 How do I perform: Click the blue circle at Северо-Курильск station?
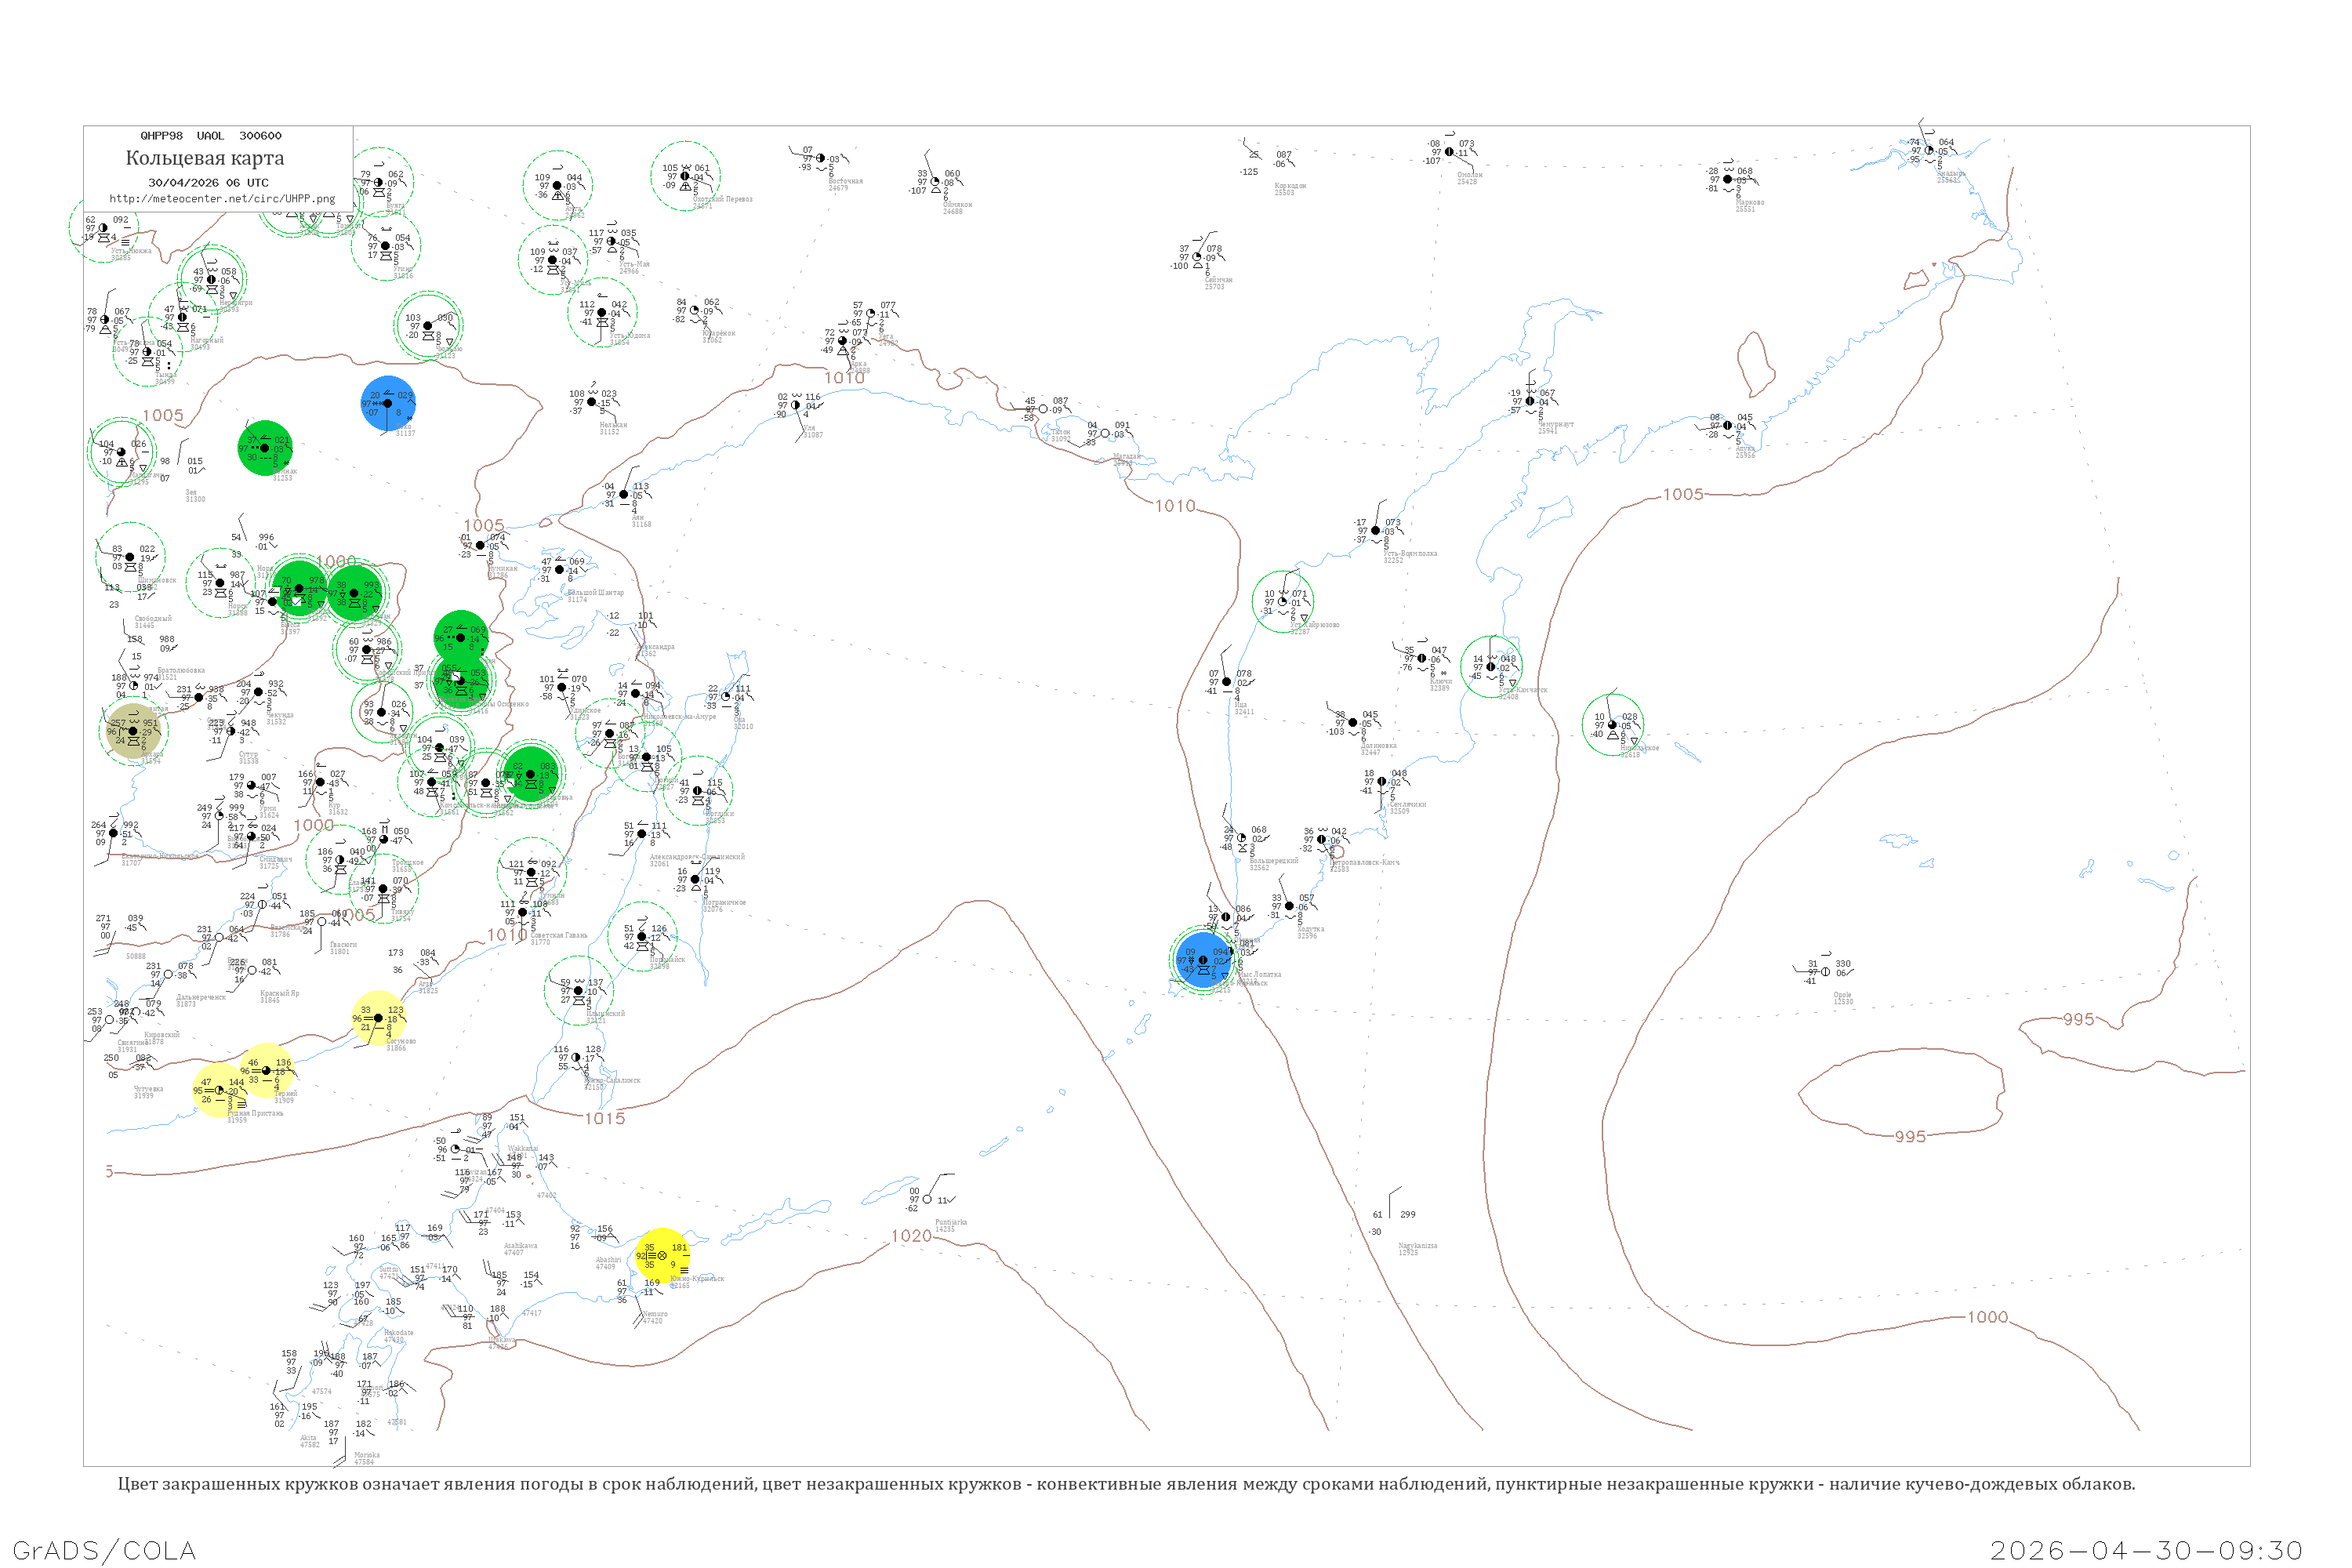[1203, 960]
